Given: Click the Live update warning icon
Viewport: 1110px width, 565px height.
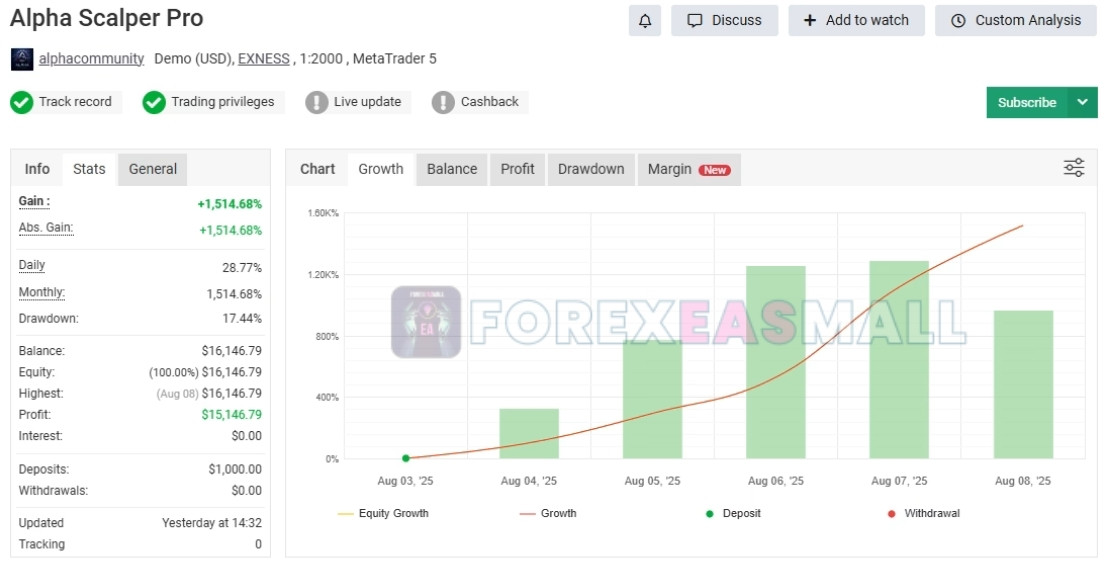Looking at the screenshot, I should tap(316, 103).
